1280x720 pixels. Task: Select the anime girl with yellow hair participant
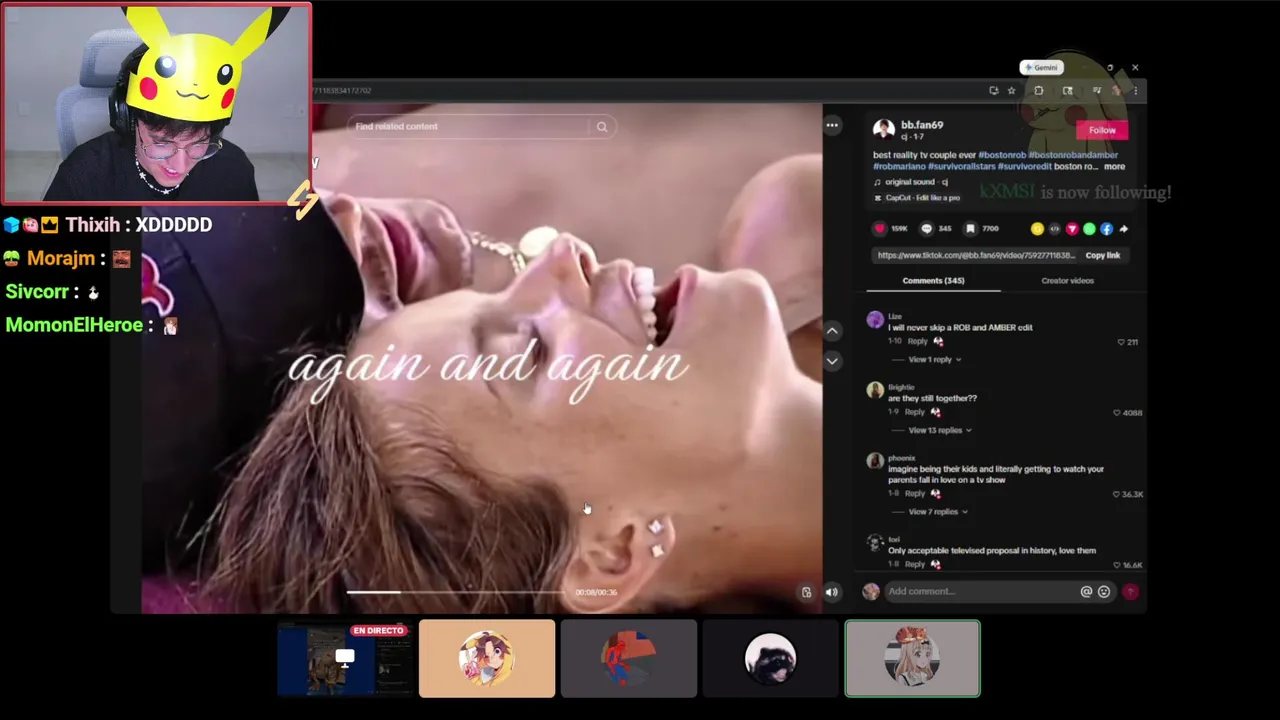point(487,658)
